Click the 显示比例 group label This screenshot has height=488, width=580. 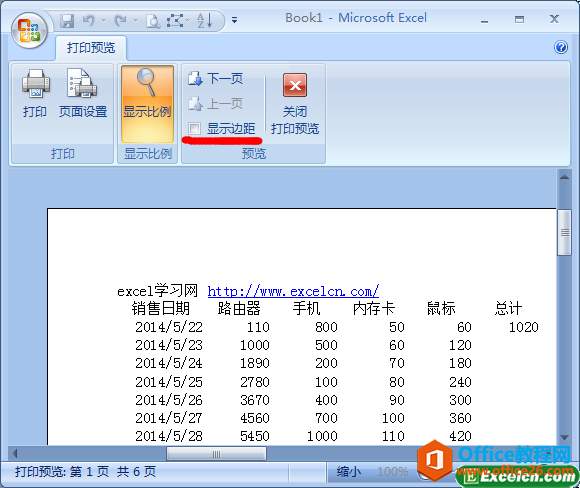point(148,154)
